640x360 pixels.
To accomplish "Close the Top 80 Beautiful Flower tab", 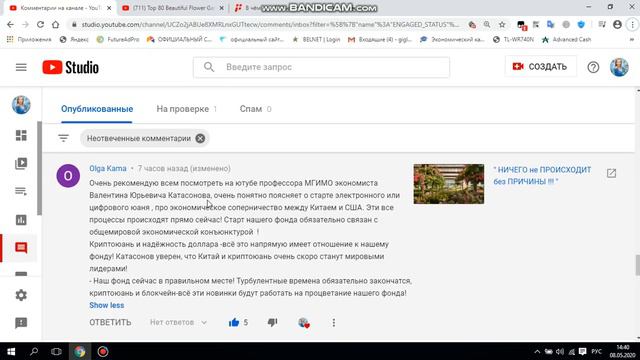I will 222,8.
